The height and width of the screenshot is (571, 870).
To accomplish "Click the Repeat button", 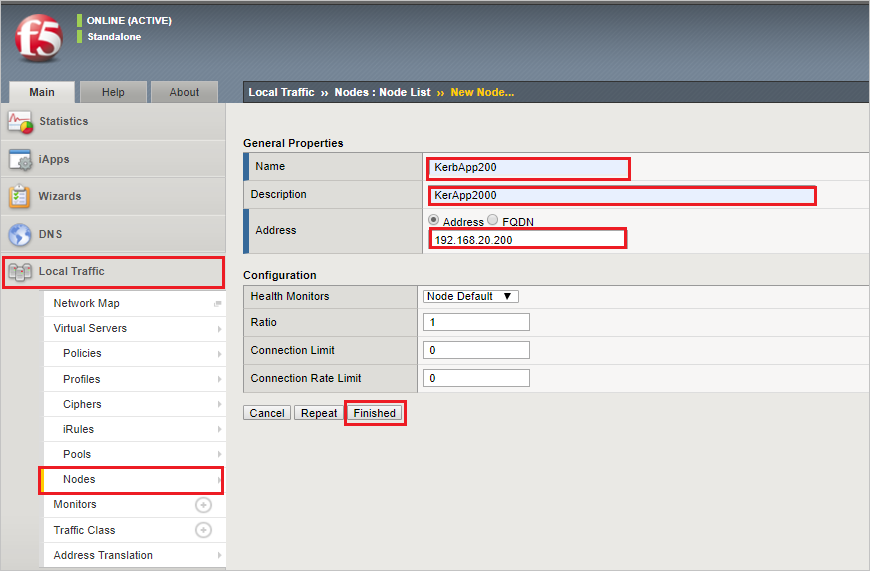I will click(319, 413).
